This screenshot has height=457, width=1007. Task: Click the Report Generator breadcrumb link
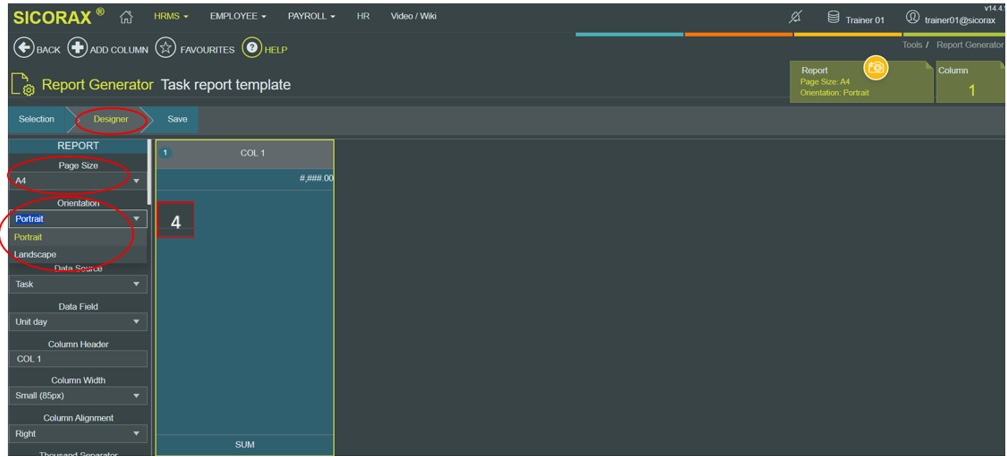[969, 45]
